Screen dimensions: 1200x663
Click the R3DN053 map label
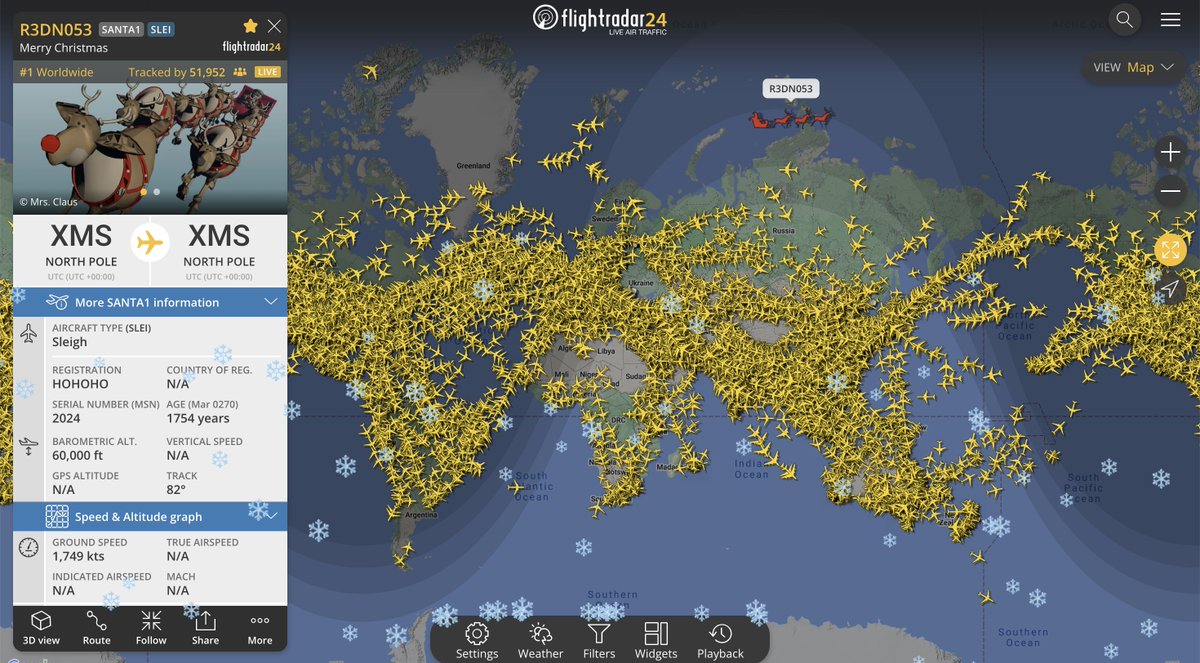click(791, 89)
